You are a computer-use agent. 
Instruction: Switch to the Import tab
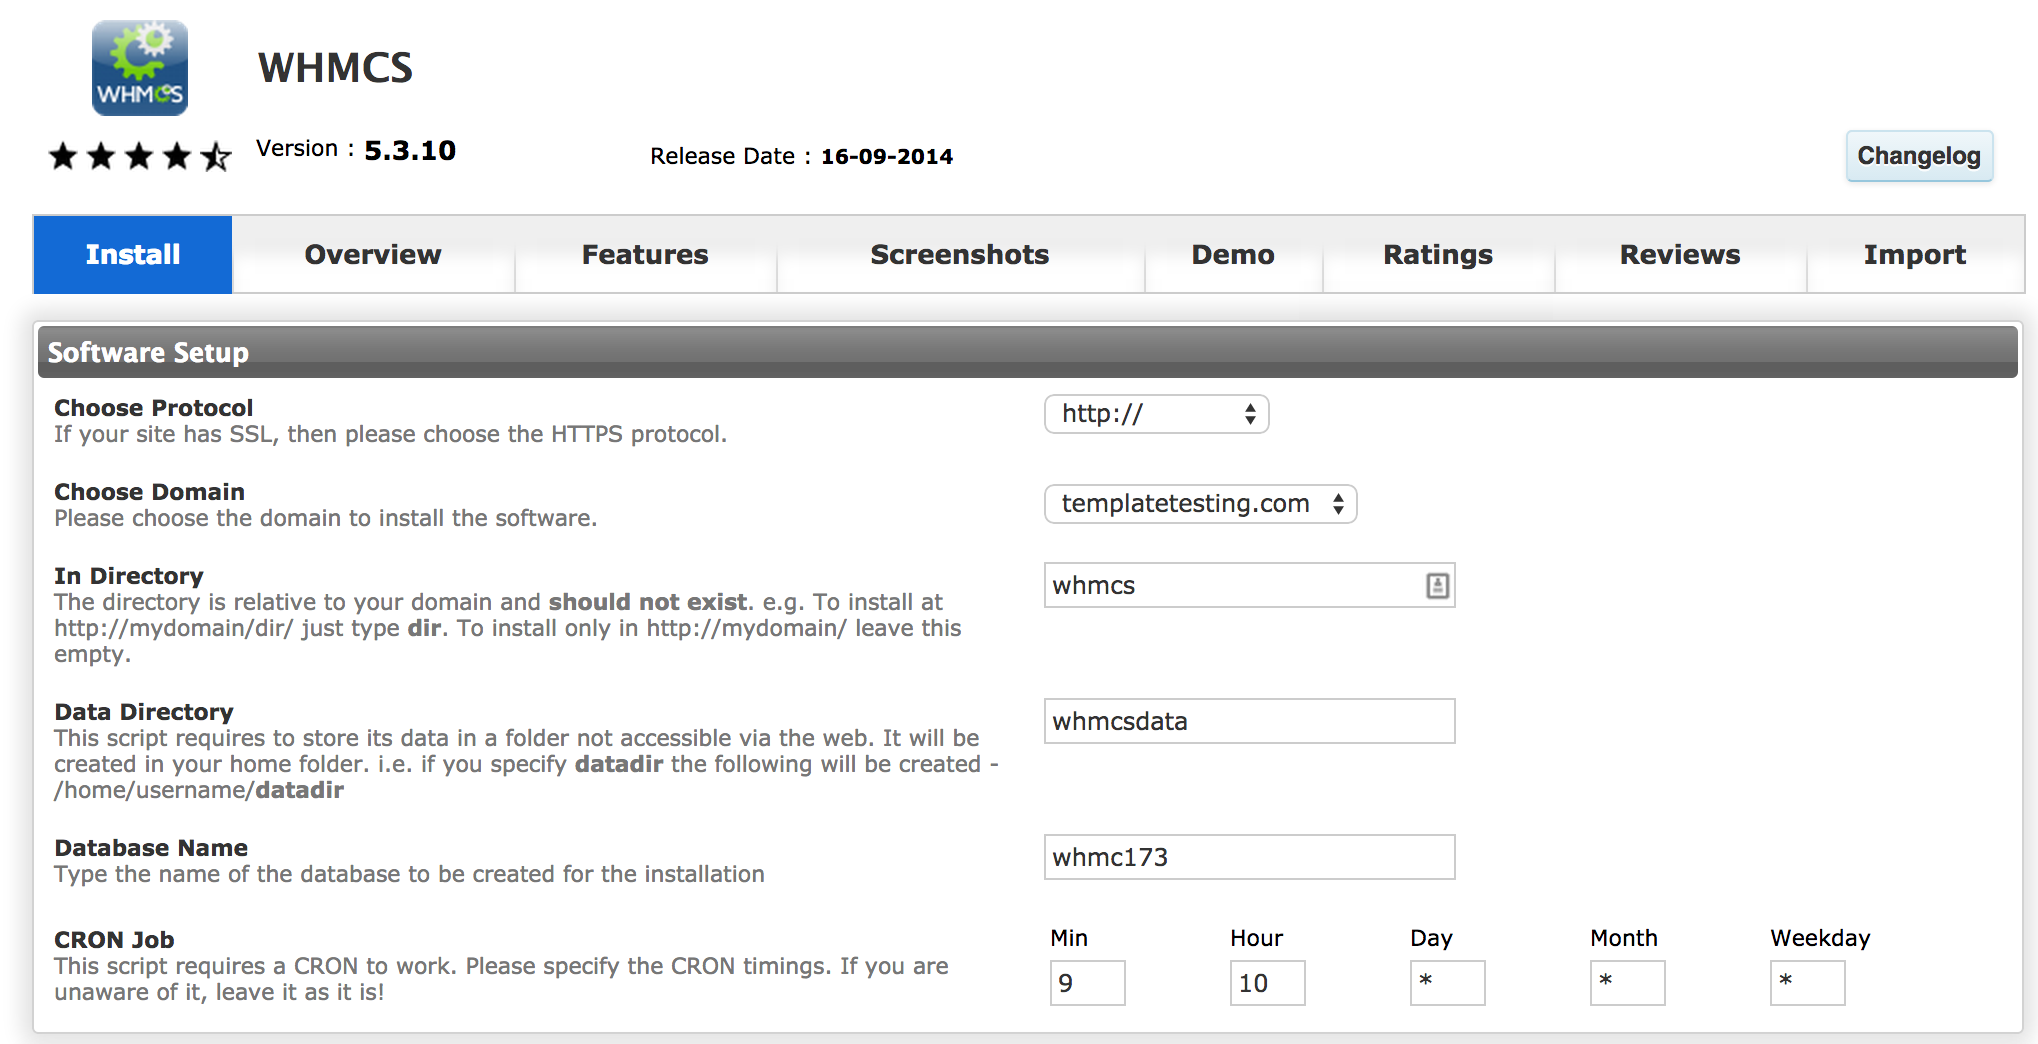point(1915,254)
